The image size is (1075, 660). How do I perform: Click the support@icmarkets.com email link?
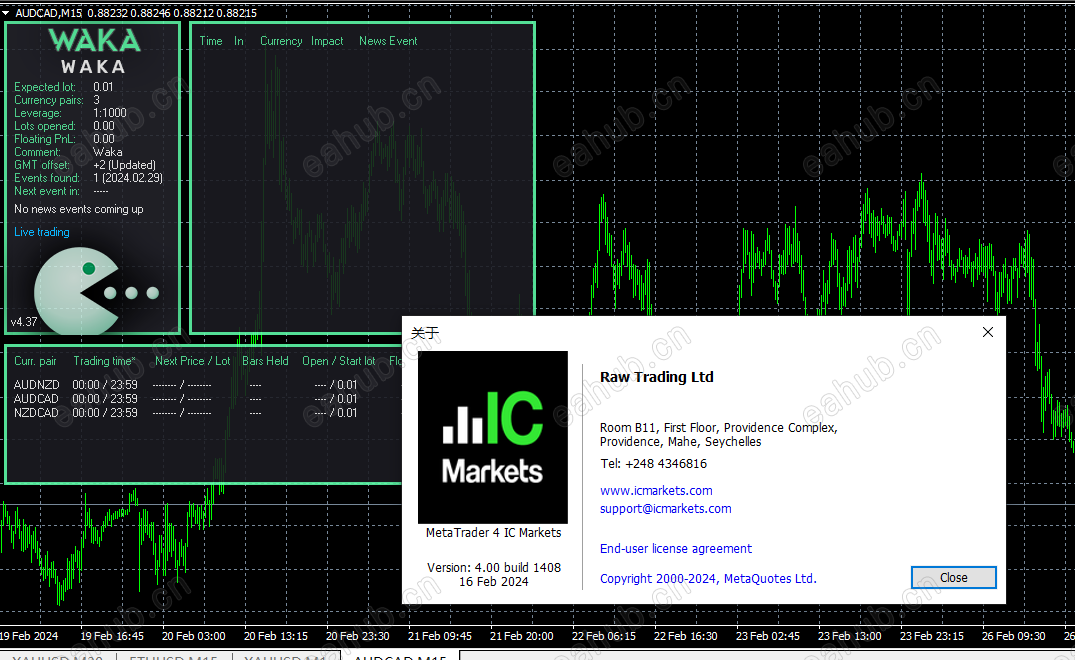(x=666, y=509)
